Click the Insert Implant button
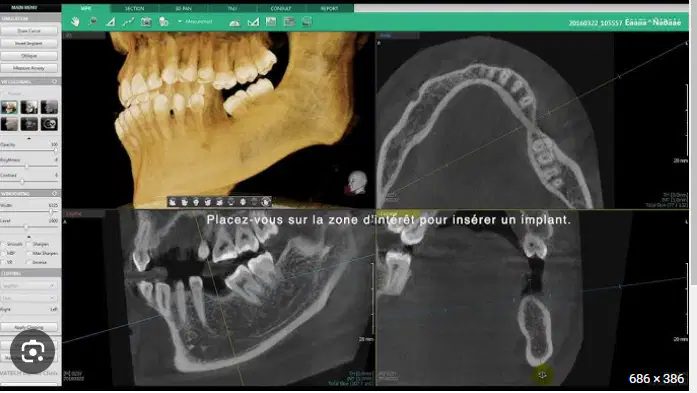The width and height of the screenshot is (697, 393). coord(29,44)
